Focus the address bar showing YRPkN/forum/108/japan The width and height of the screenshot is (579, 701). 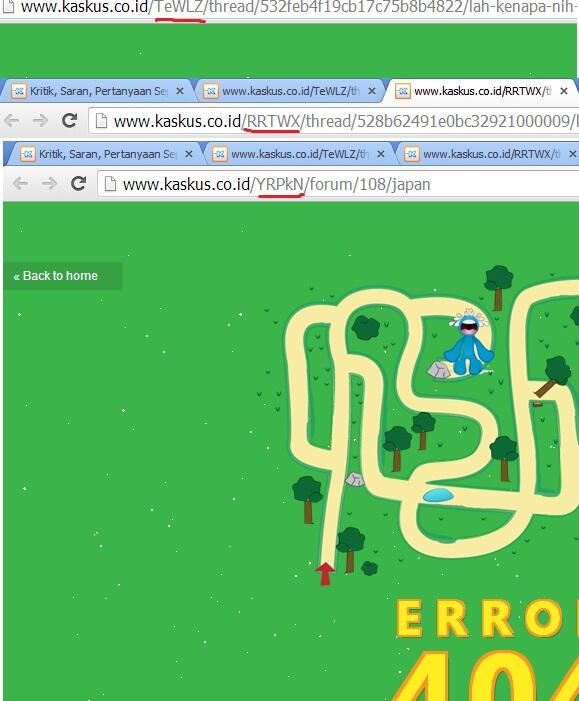coord(338,184)
